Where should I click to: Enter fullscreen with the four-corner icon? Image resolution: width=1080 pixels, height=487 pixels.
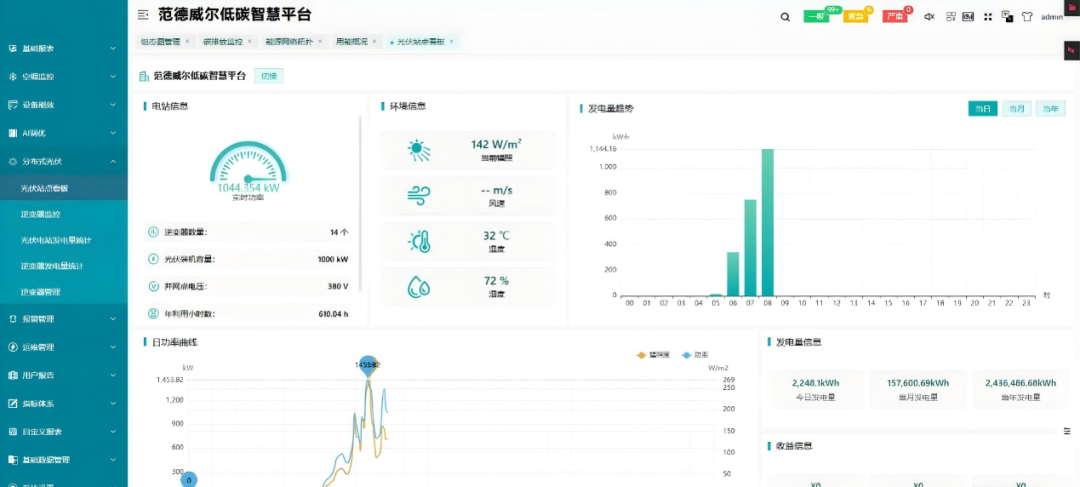[x=988, y=17]
